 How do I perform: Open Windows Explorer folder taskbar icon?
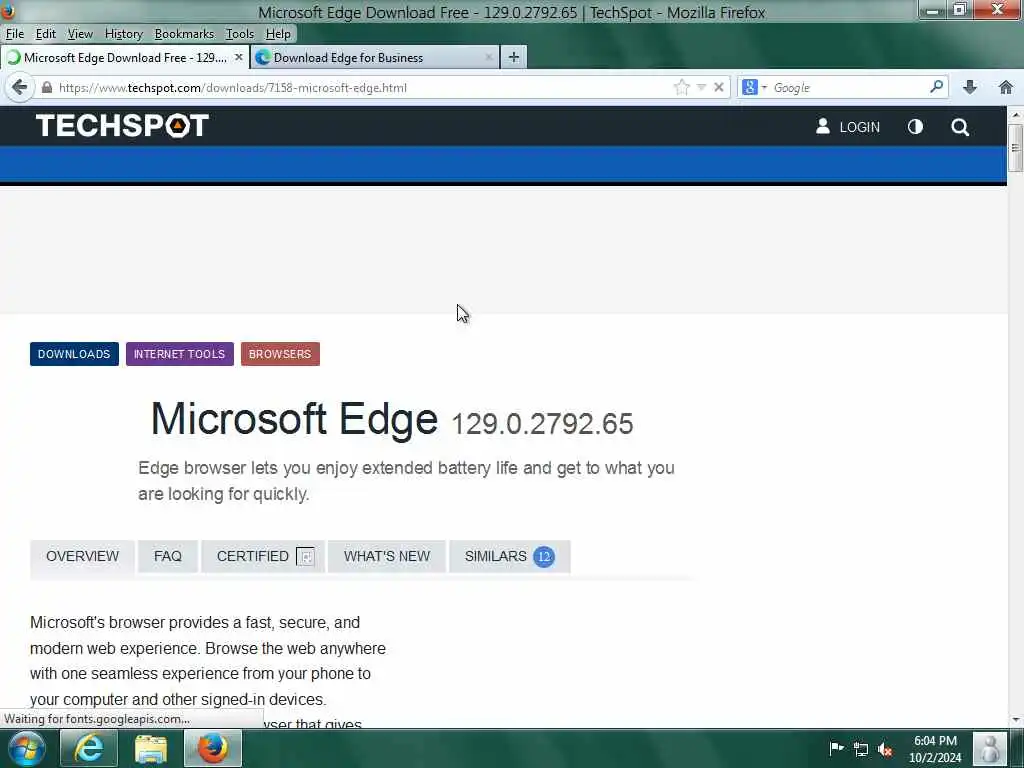click(x=151, y=748)
